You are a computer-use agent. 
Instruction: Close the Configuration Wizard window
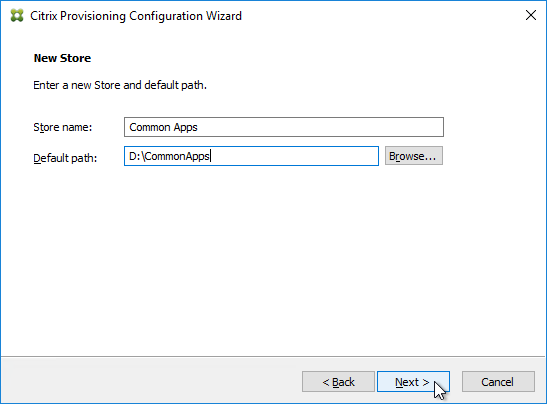[531, 15]
